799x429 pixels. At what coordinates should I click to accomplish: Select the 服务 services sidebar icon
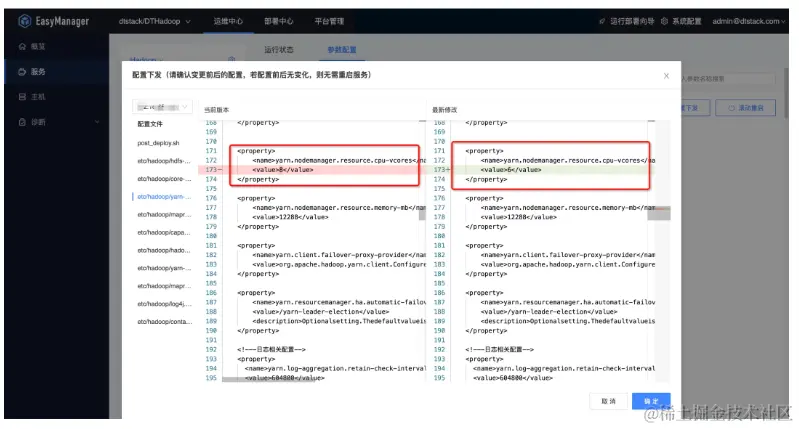click(x=22, y=72)
